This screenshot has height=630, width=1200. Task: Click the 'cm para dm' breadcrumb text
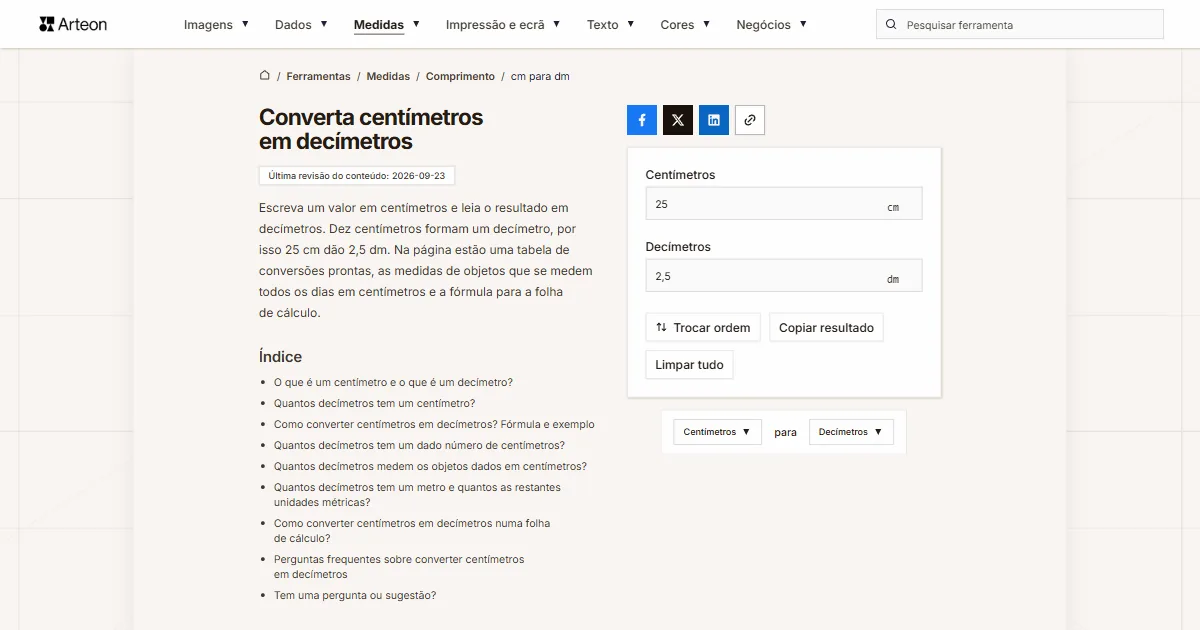pos(540,76)
